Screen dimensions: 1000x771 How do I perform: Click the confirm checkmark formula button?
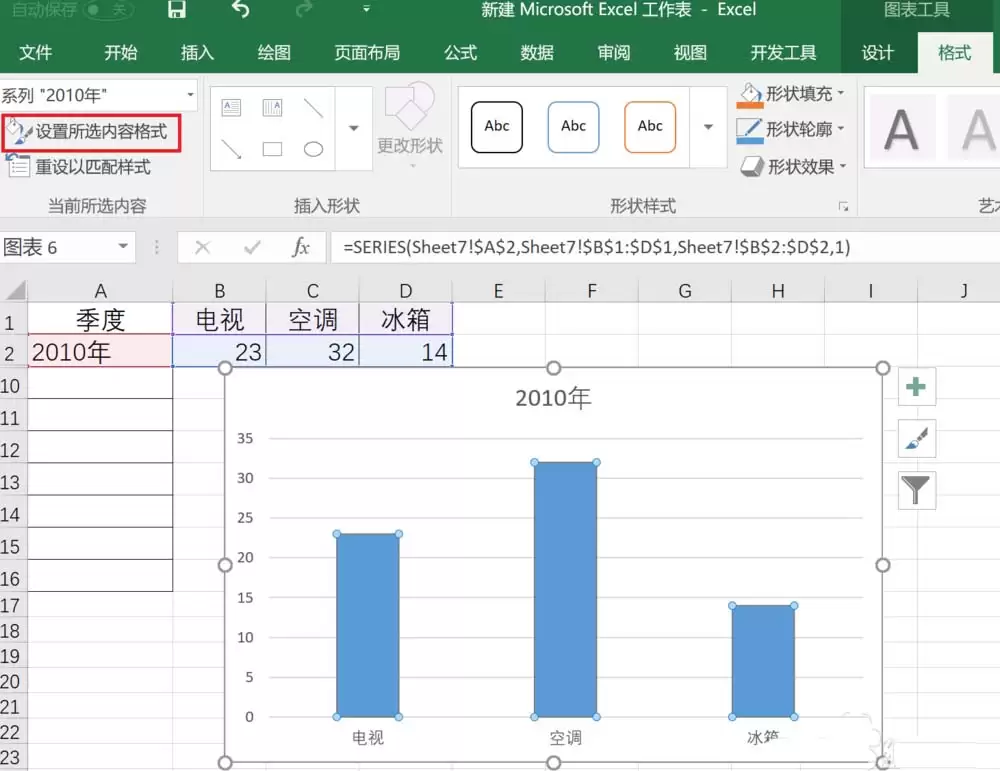tap(252, 247)
